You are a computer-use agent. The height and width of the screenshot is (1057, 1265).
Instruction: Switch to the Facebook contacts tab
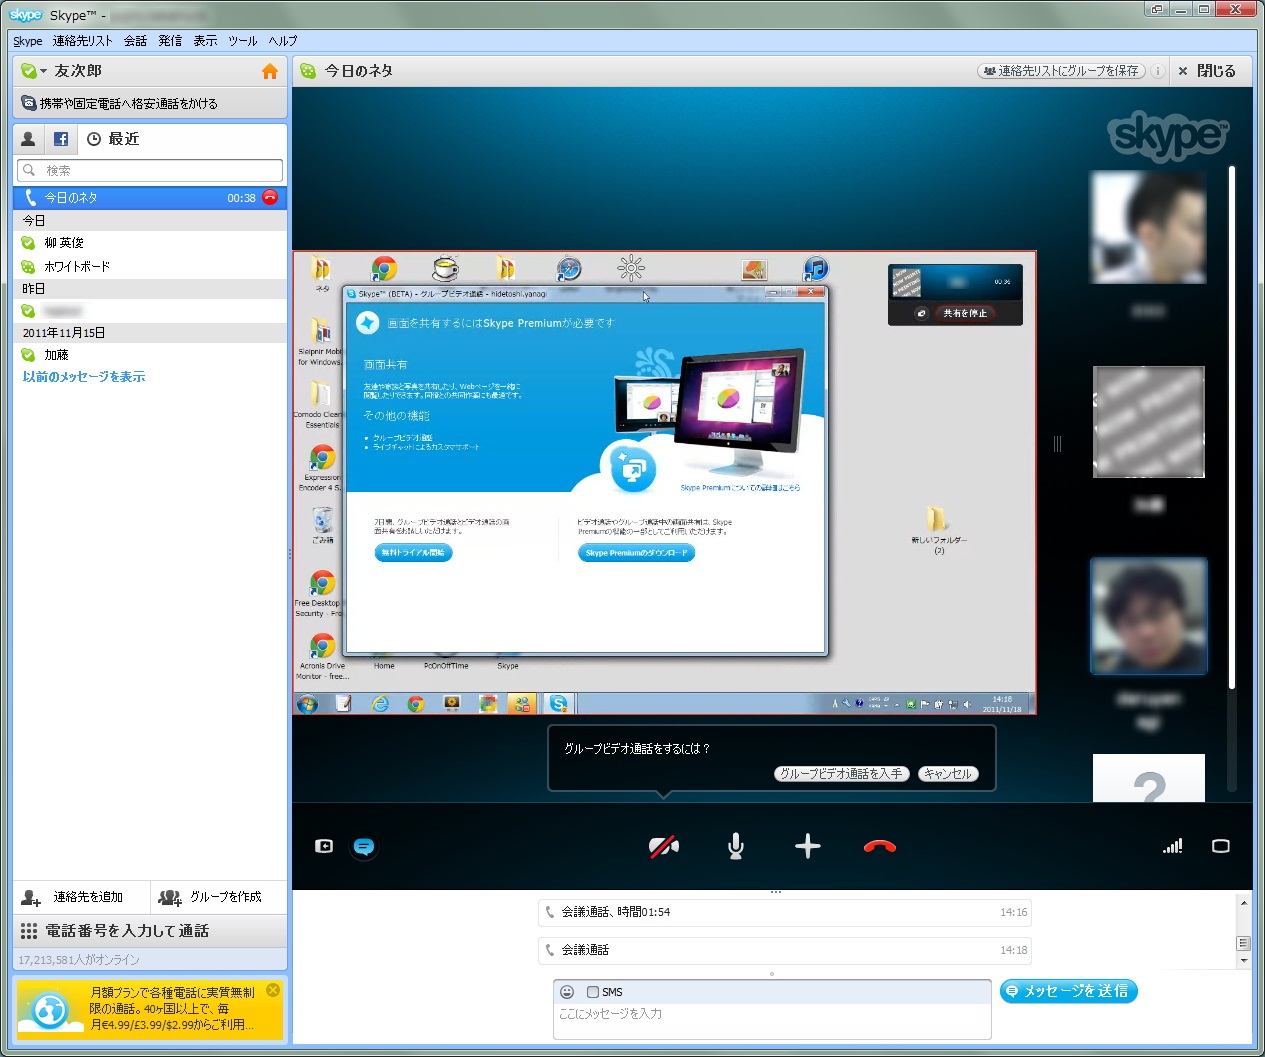click(61, 139)
